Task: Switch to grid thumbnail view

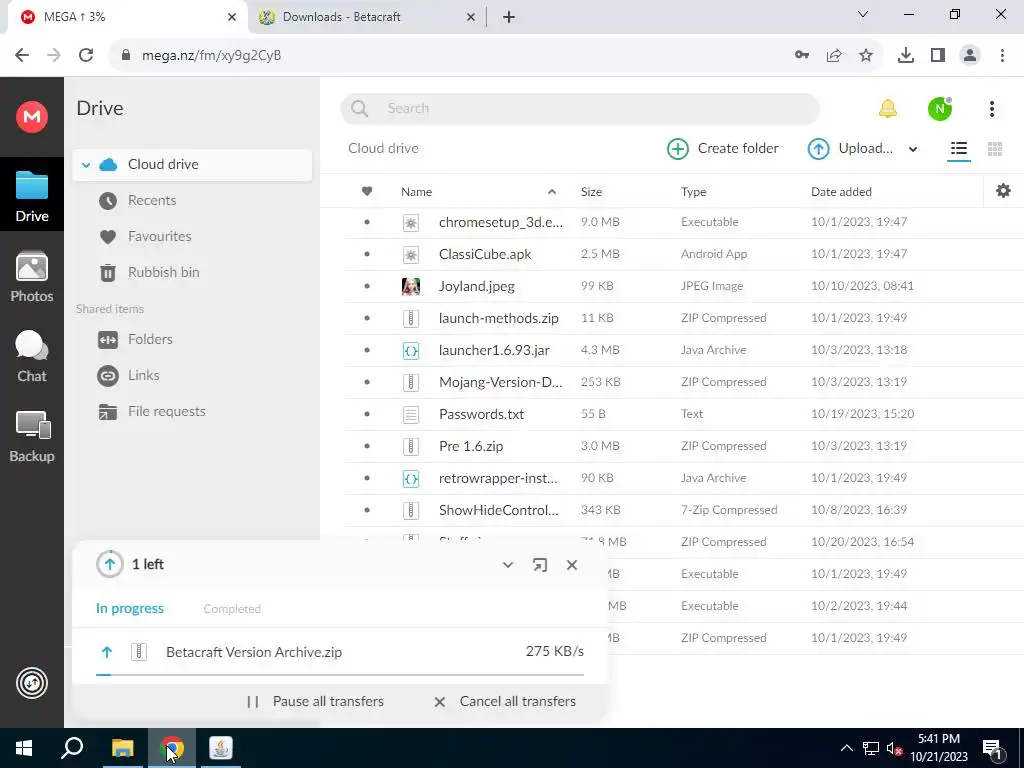Action: click(995, 149)
